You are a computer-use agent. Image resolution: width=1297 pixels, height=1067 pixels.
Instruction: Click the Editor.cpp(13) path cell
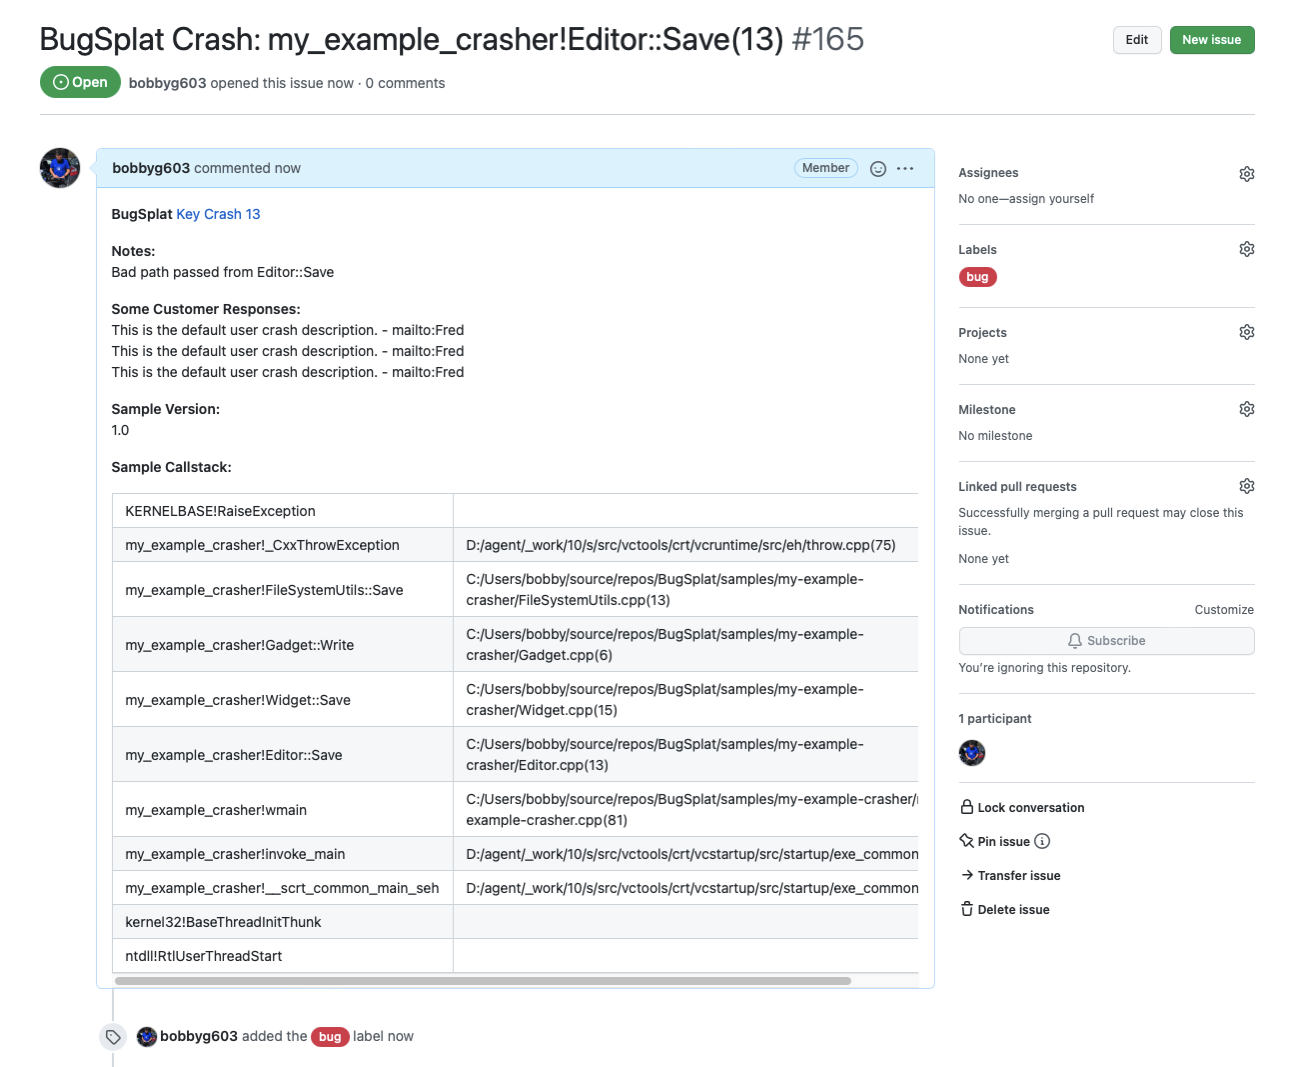tap(686, 755)
